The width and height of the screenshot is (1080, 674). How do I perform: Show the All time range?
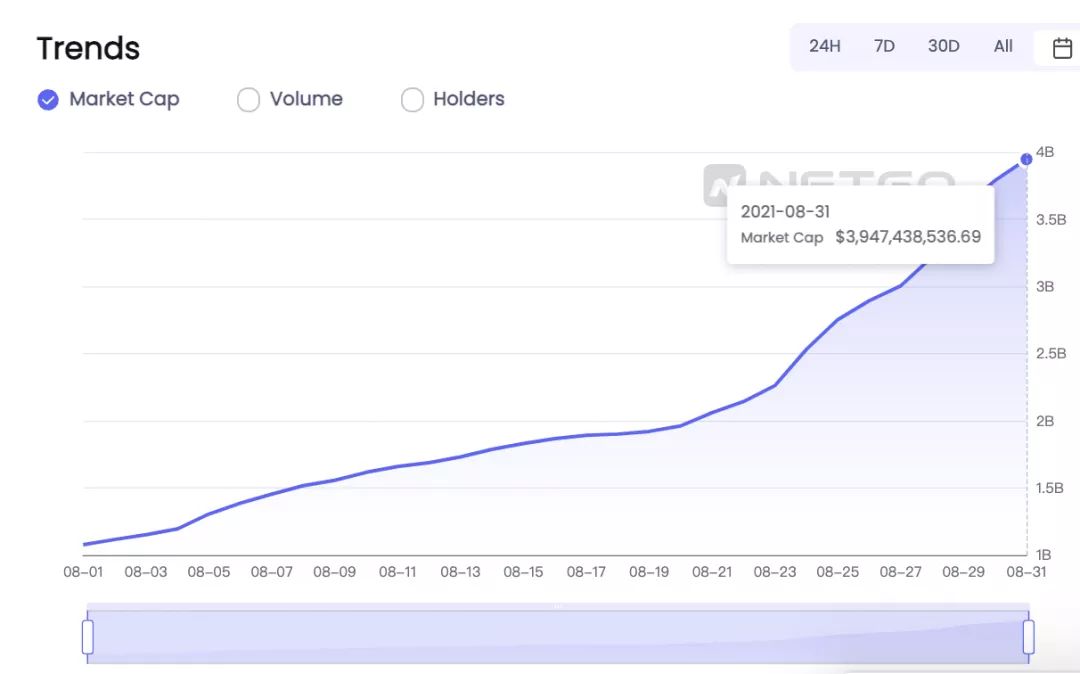point(1003,46)
